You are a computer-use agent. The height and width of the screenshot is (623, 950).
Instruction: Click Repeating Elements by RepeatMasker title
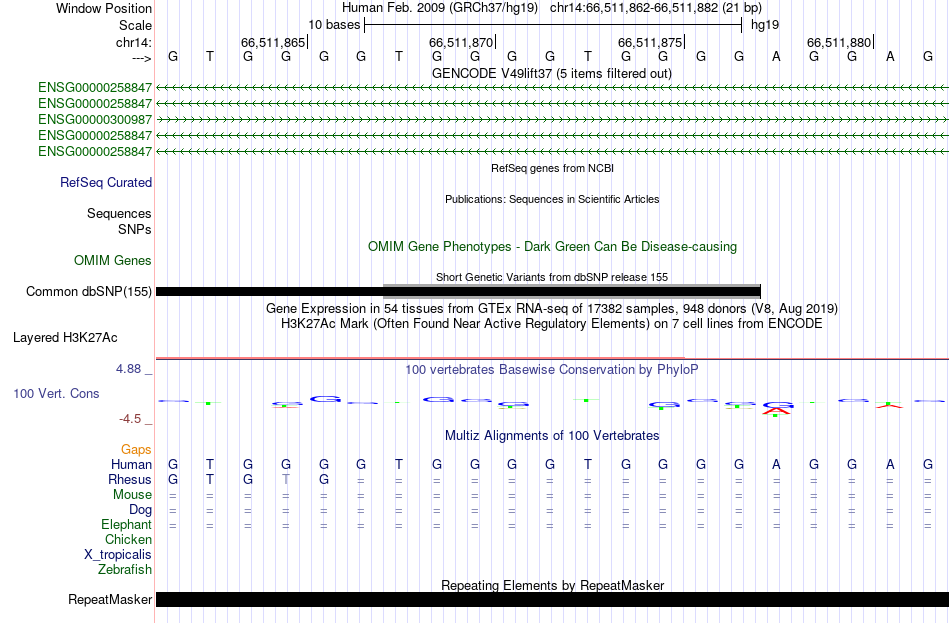[553, 585]
